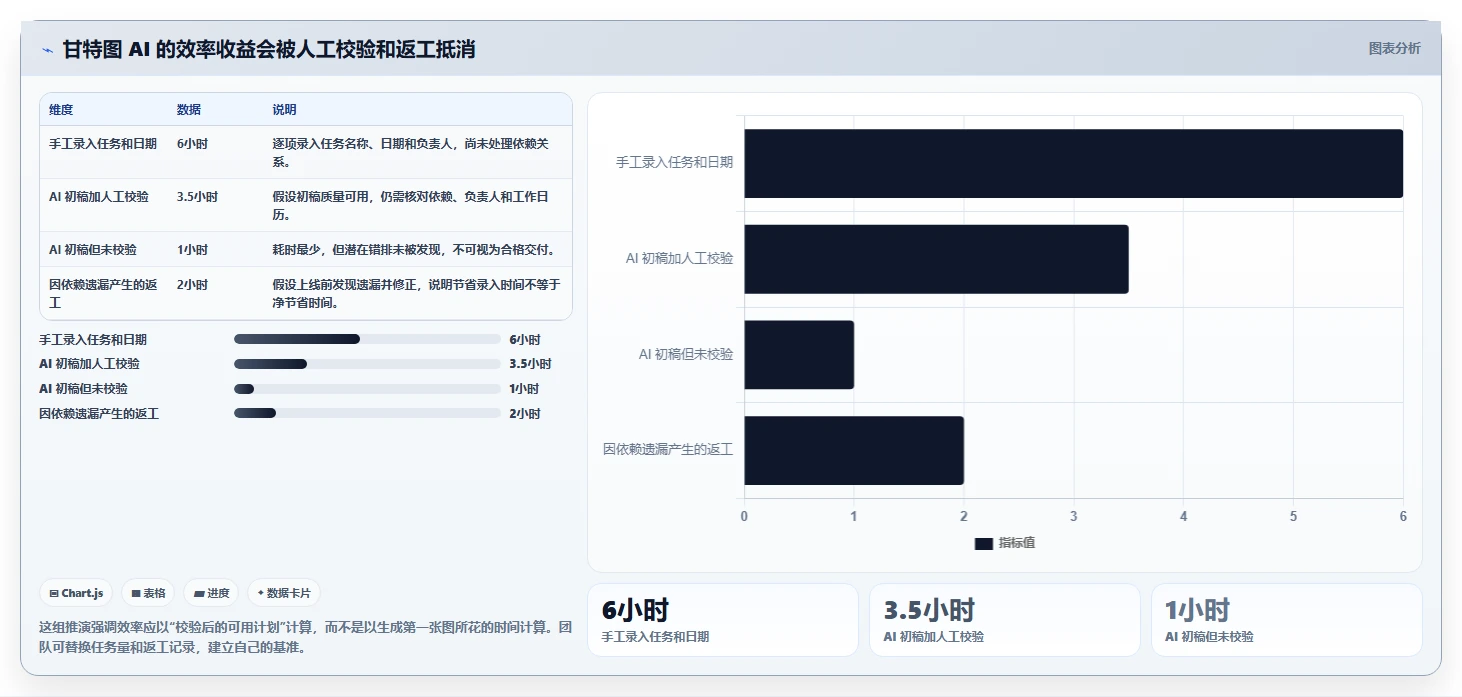1462x697 pixels.
Task: Click chart axis label AI 初稿但未校验
Action: click(686, 354)
